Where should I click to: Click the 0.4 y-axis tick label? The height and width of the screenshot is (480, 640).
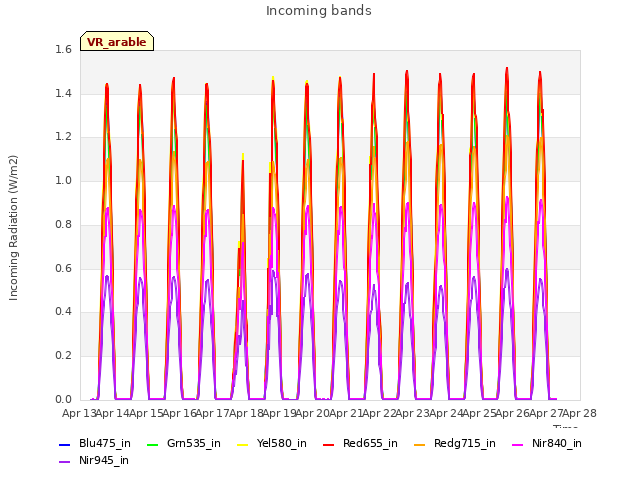tap(63, 312)
